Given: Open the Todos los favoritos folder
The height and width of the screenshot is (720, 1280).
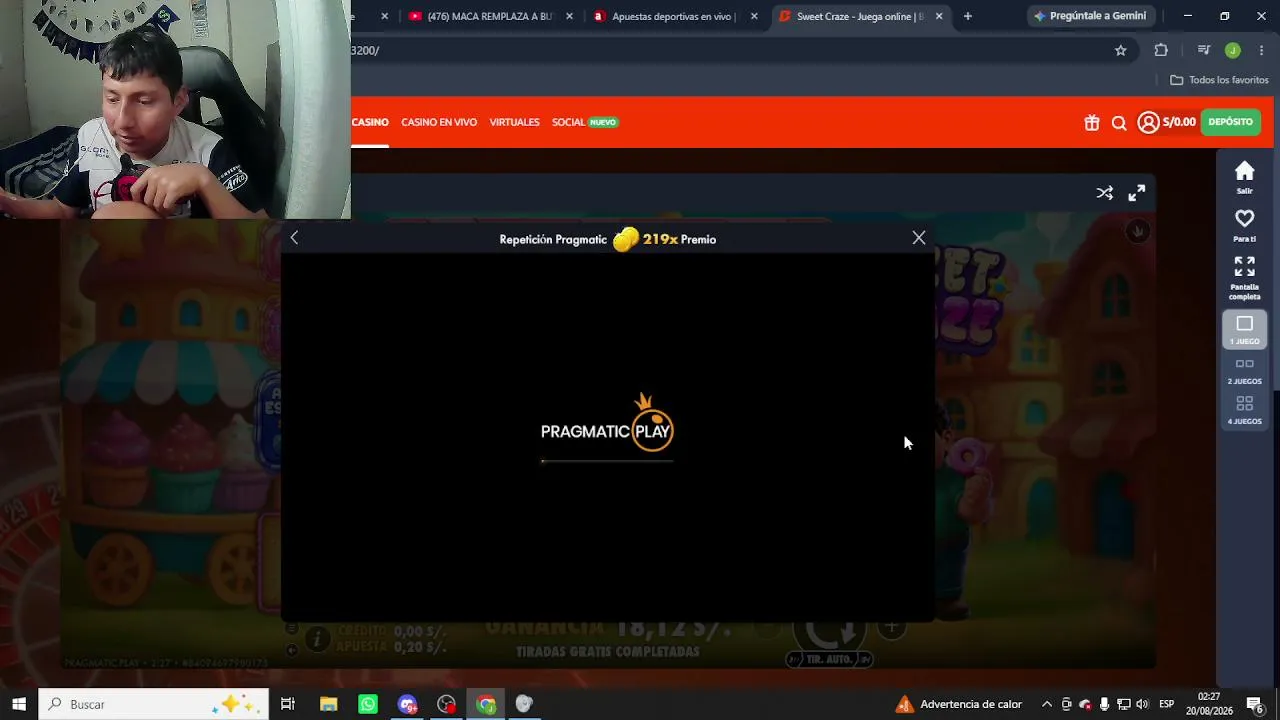Looking at the screenshot, I should click(1219, 80).
